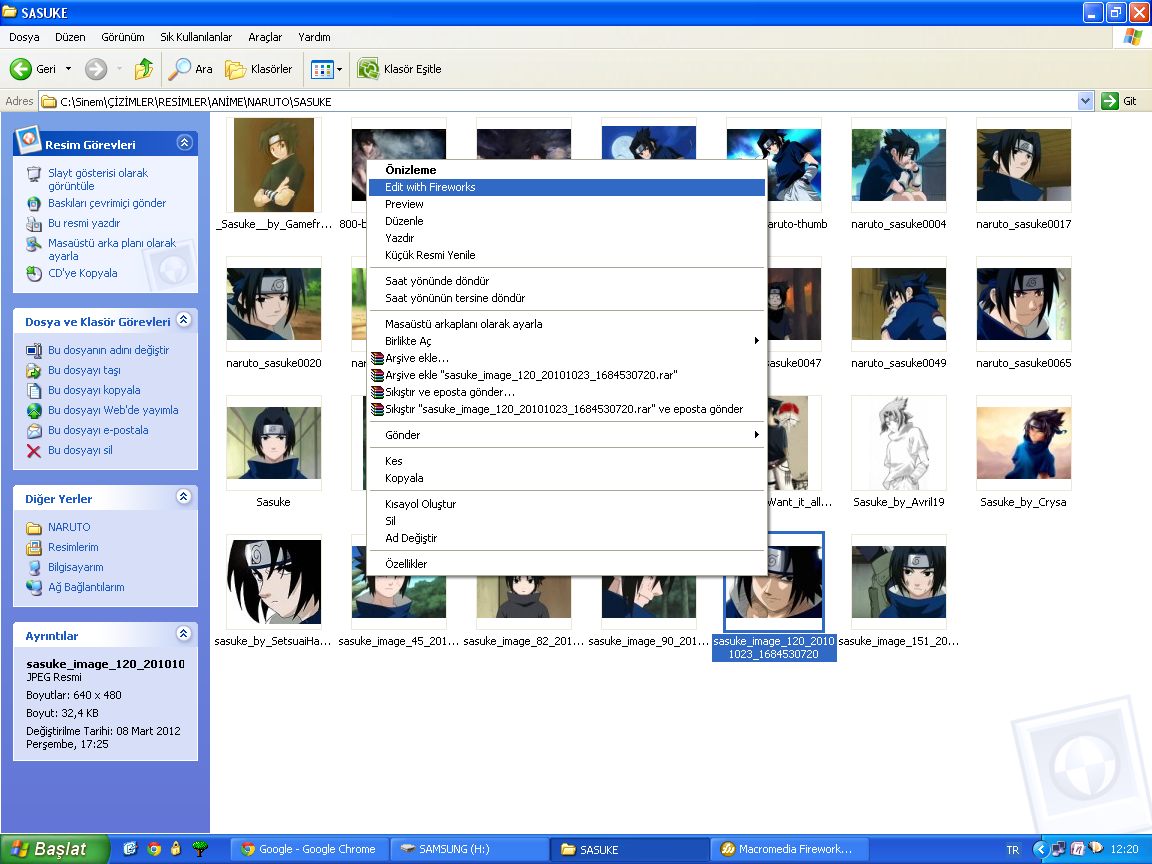Click the slideshow icon beside Slayt gösterisi
Screen dimensions: 1152x864
pos(34,174)
